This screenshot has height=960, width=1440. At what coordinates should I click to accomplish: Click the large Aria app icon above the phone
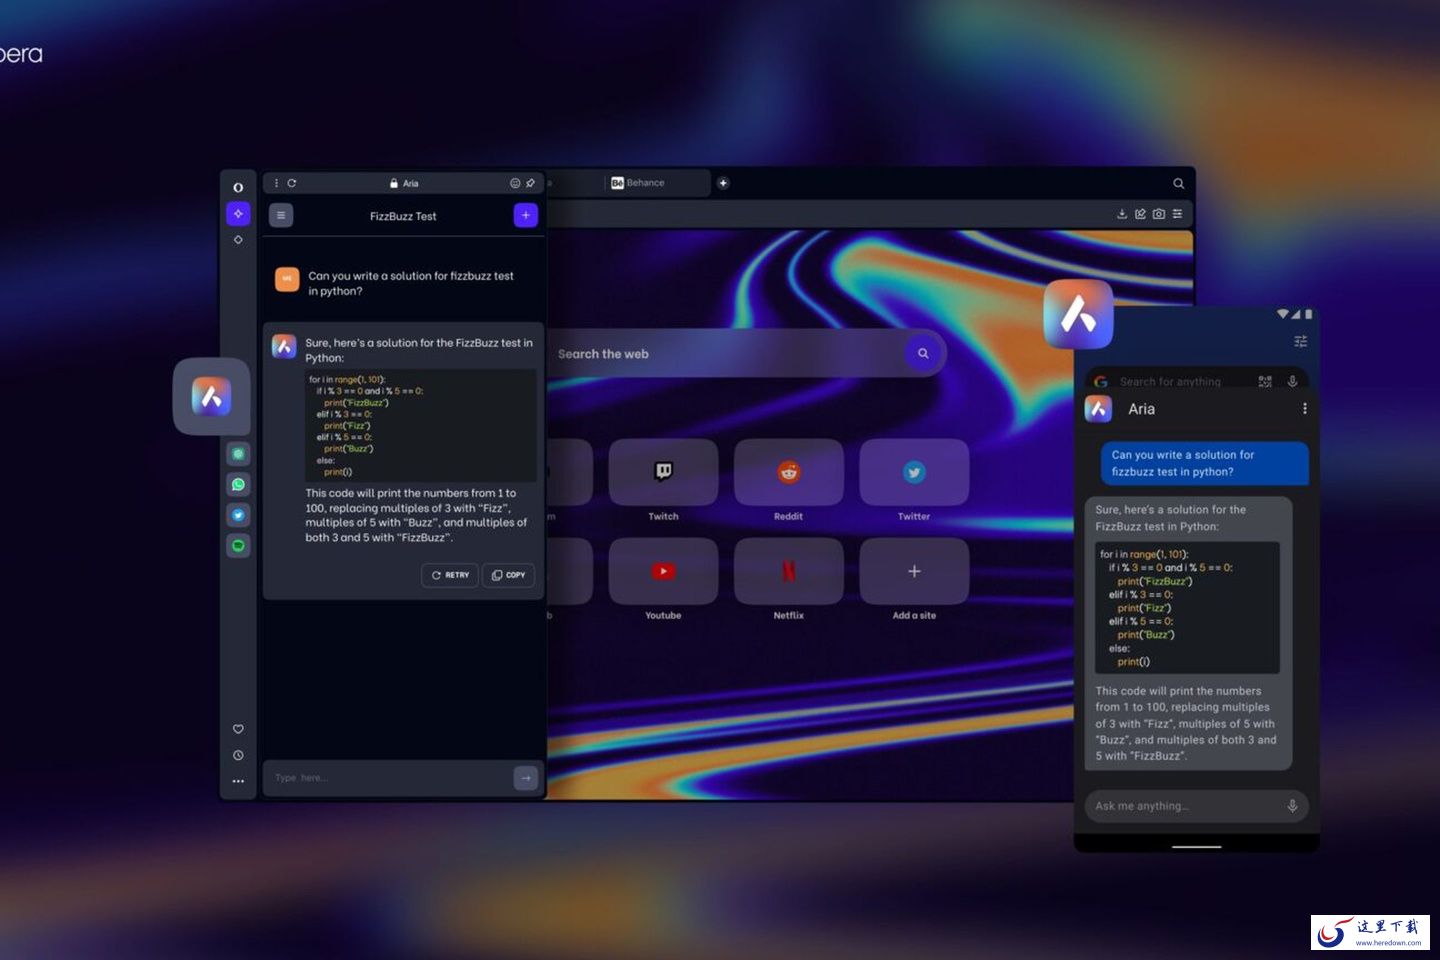[x=1078, y=315]
